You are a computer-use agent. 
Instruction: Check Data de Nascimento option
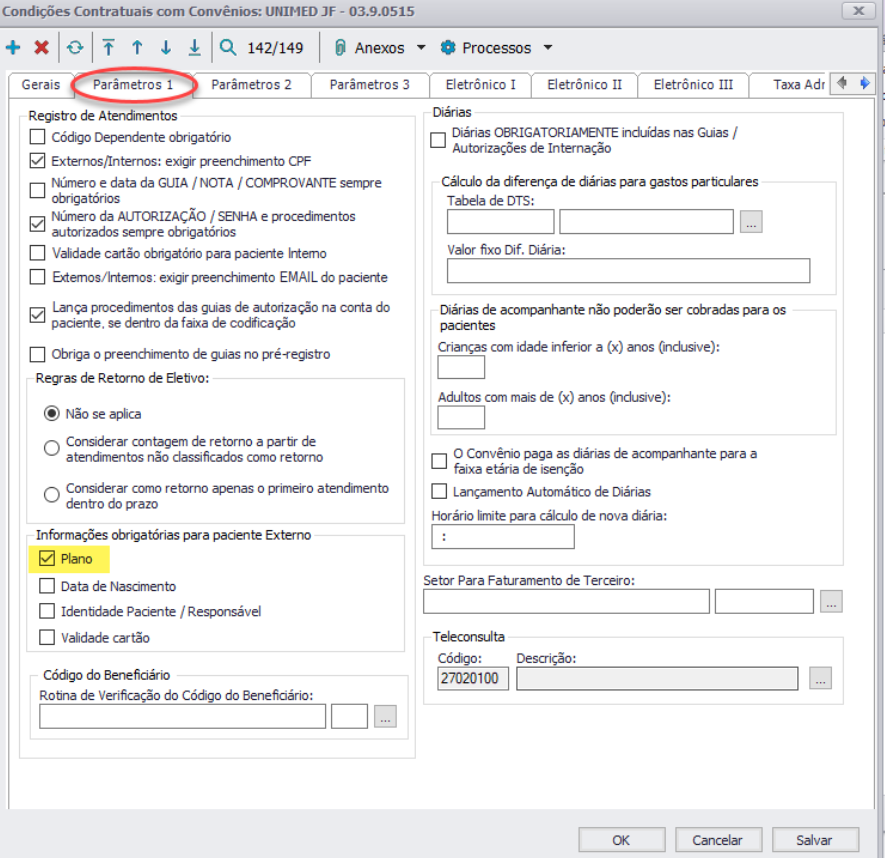[x=47, y=586]
